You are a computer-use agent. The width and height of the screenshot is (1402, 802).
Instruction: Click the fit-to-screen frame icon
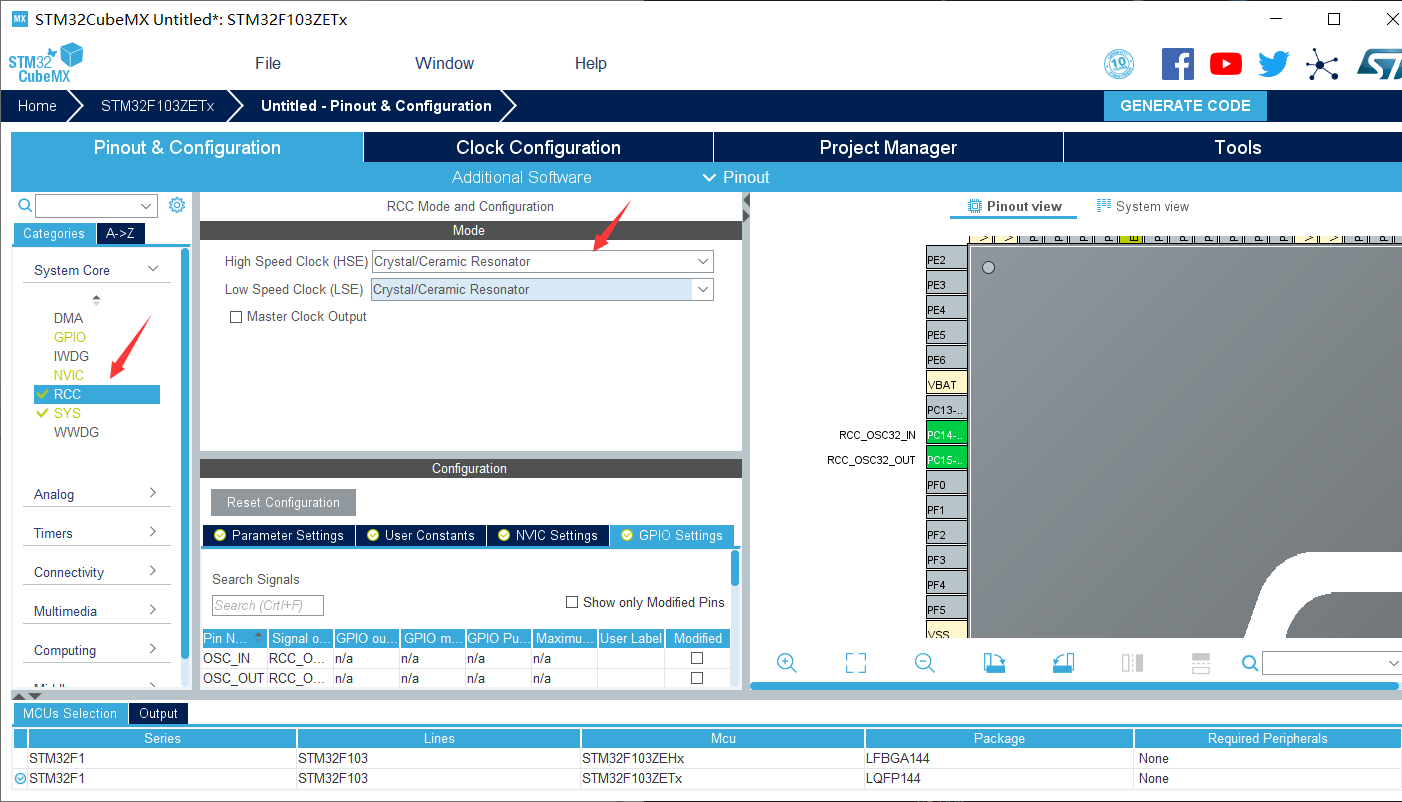pyautogui.click(x=855, y=663)
